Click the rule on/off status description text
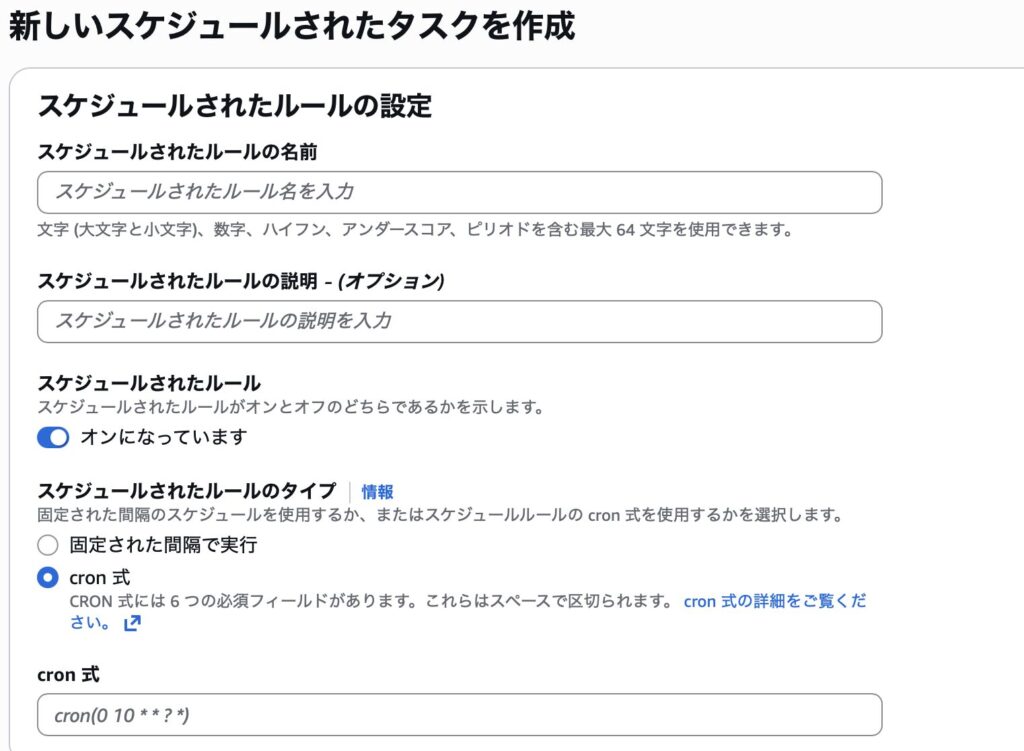The width and height of the screenshot is (1024, 751). coord(290,407)
